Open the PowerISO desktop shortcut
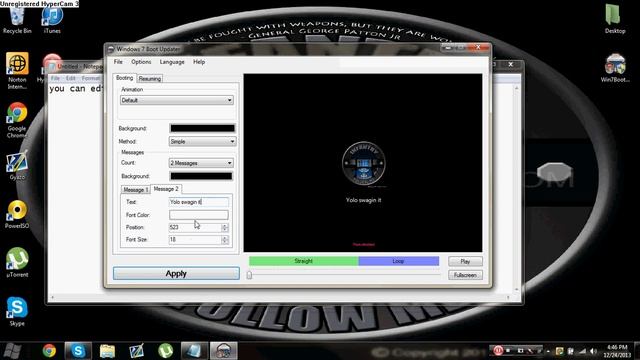The height and width of the screenshot is (360, 640). coord(17,215)
